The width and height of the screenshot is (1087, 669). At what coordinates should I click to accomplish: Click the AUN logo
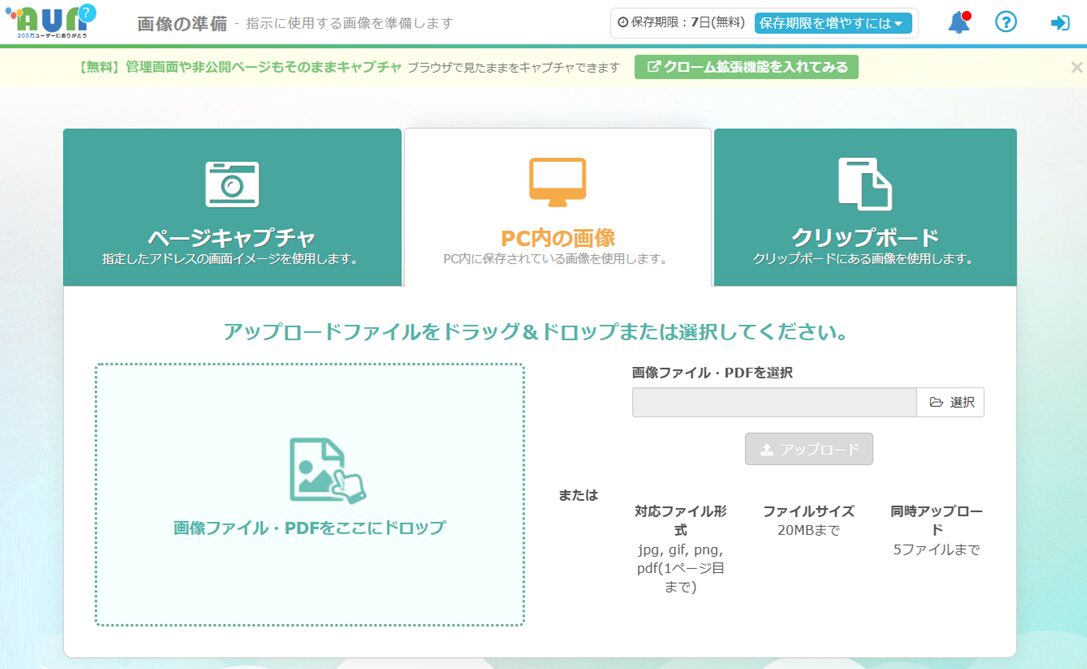pos(57,21)
